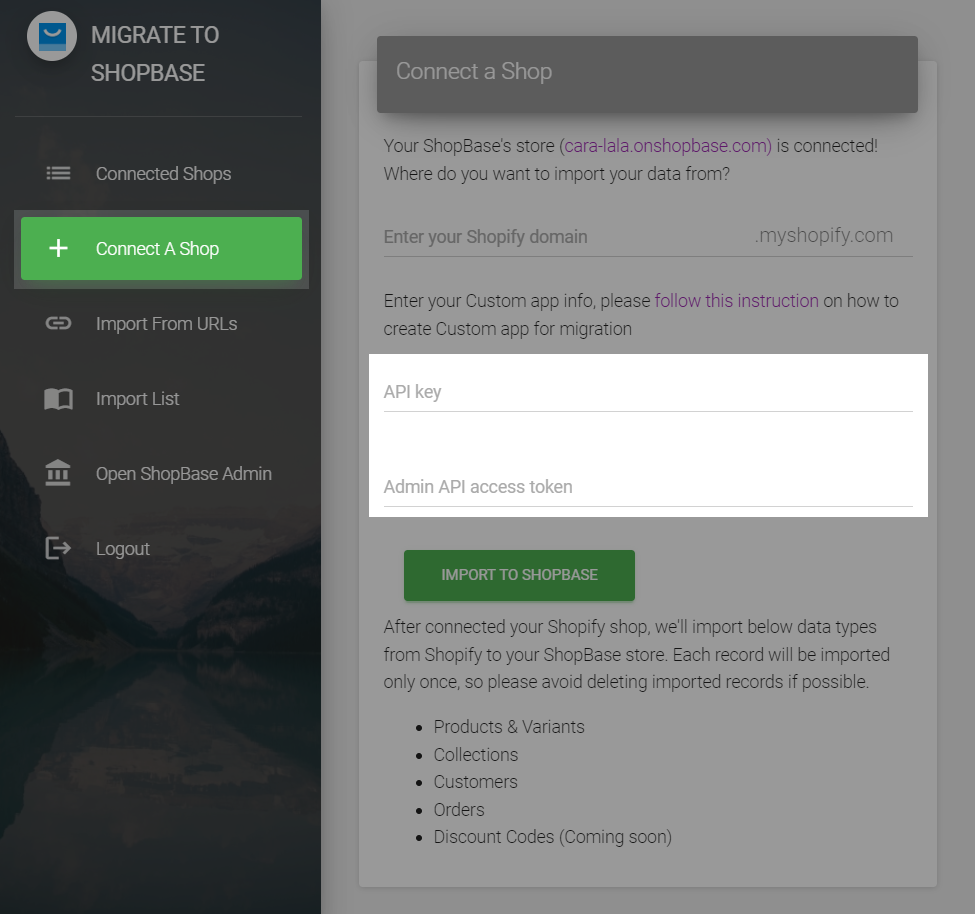Select the Connect A Shop menu label
The image size is (975, 914).
point(157,249)
